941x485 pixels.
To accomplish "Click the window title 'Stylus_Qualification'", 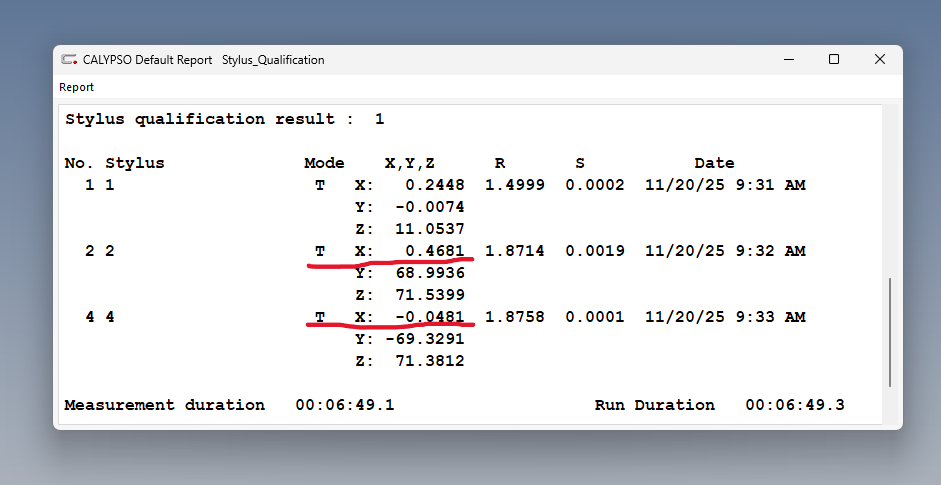I will pyautogui.click(x=273, y=60).
